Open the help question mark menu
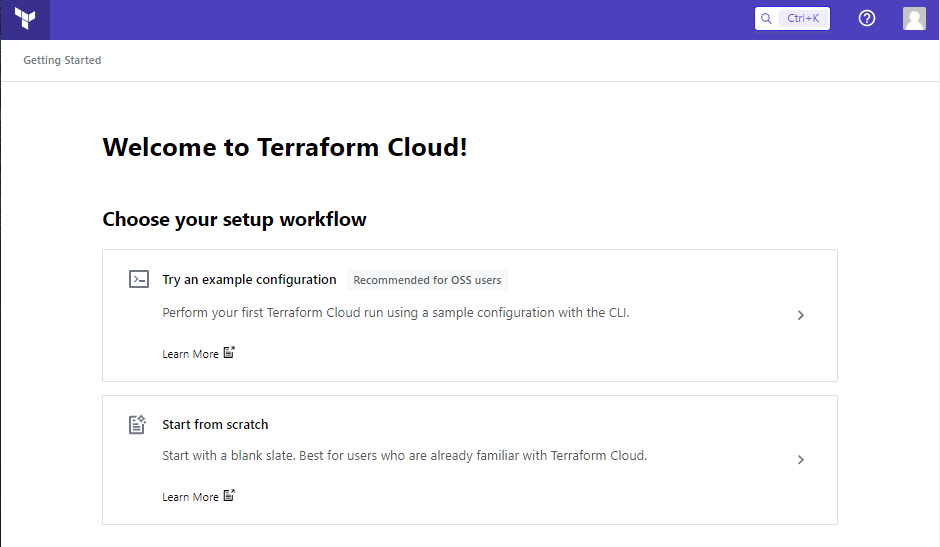 866,19
